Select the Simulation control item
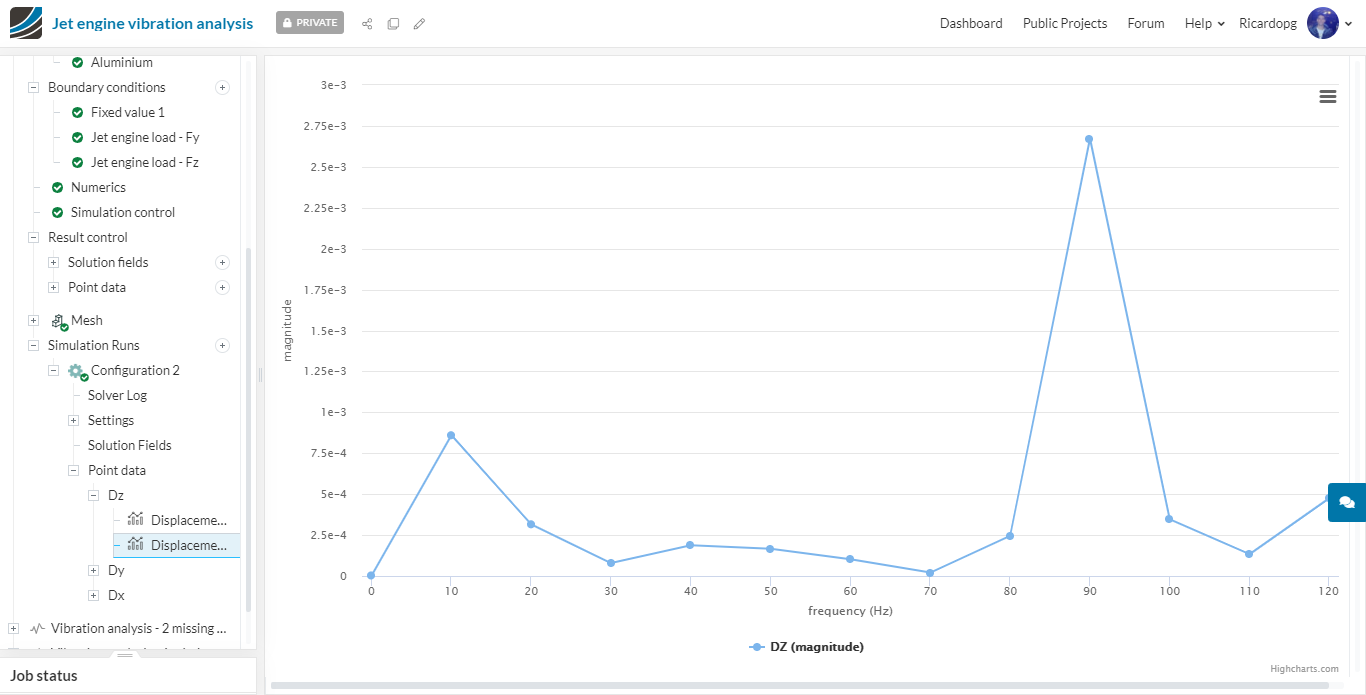 [123, 212]
